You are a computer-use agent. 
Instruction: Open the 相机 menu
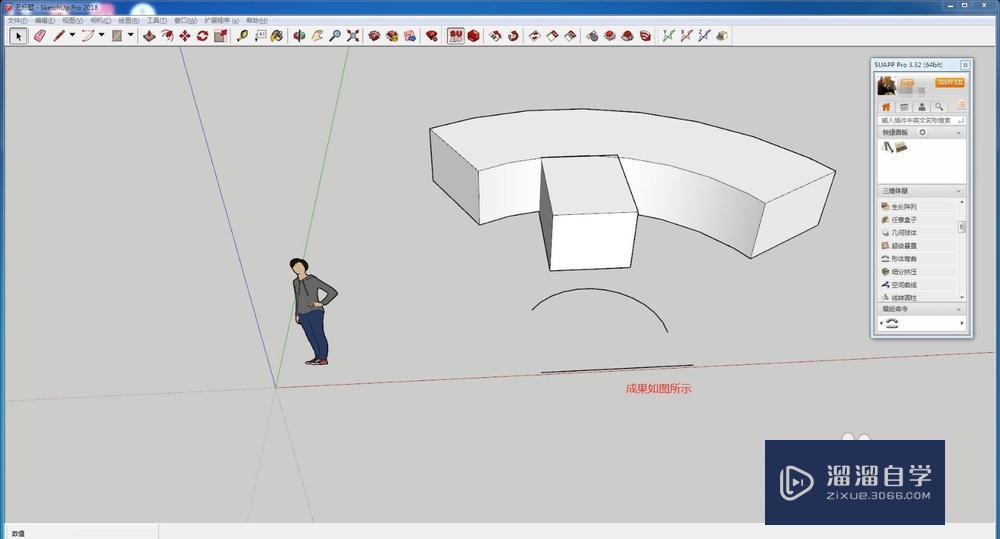[101, 20]
